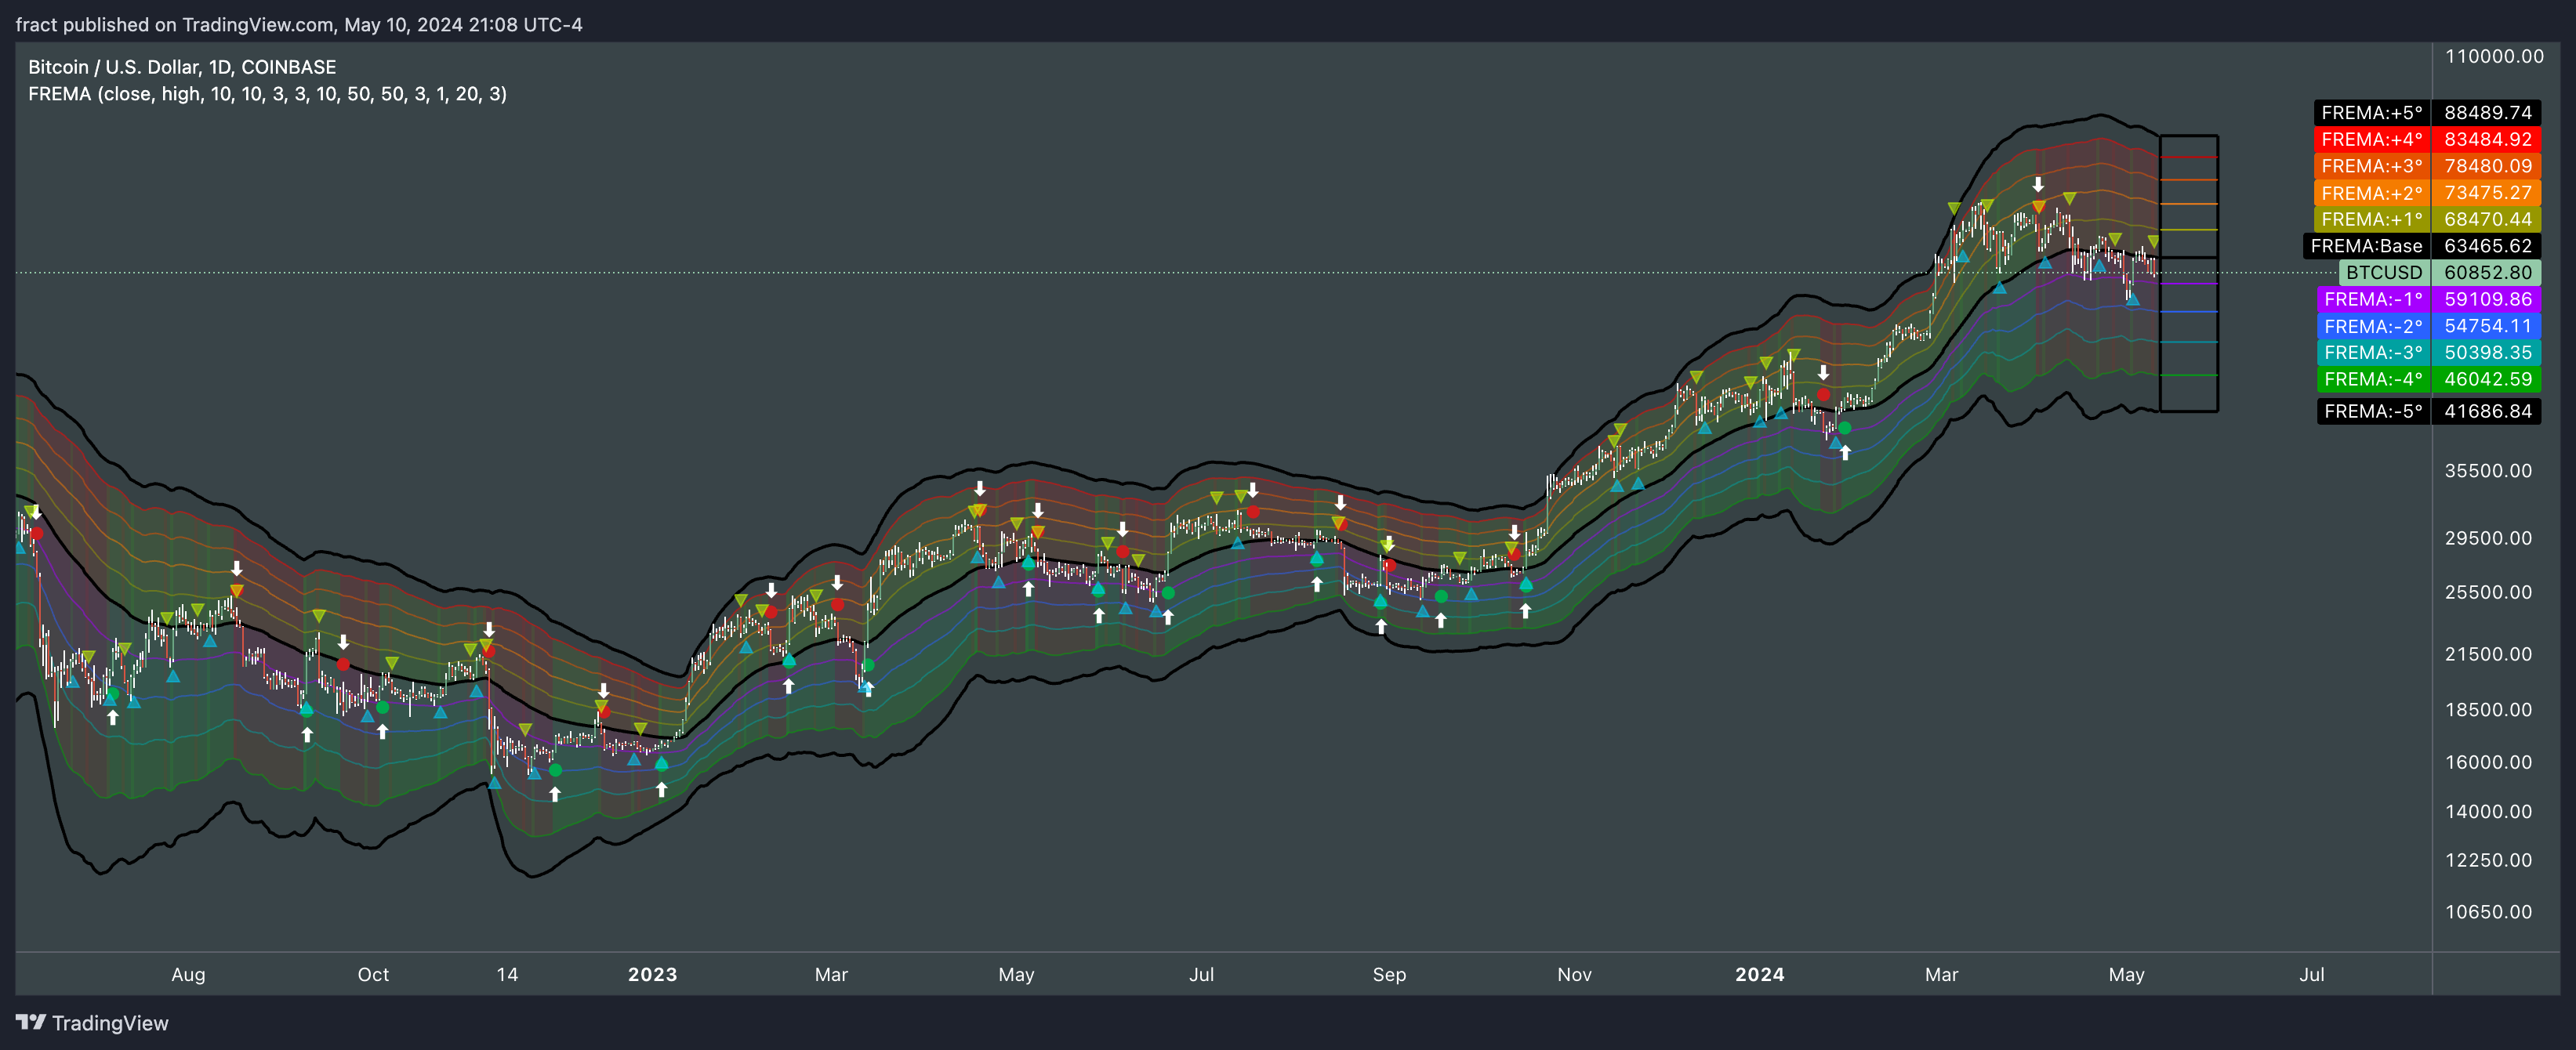Select the FREMA:+4° red label

coord(2372,140)
